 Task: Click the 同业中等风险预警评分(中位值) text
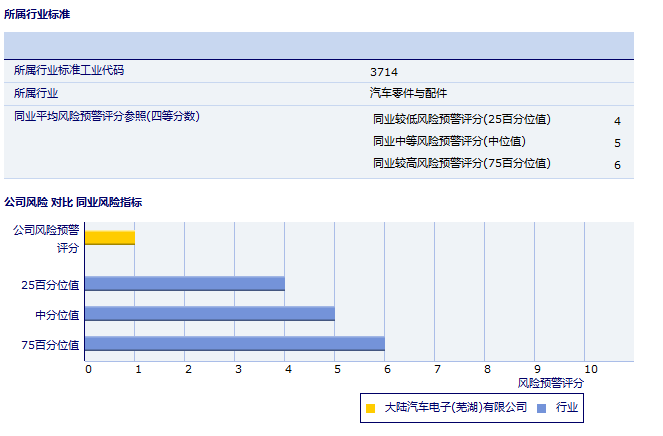449,142
